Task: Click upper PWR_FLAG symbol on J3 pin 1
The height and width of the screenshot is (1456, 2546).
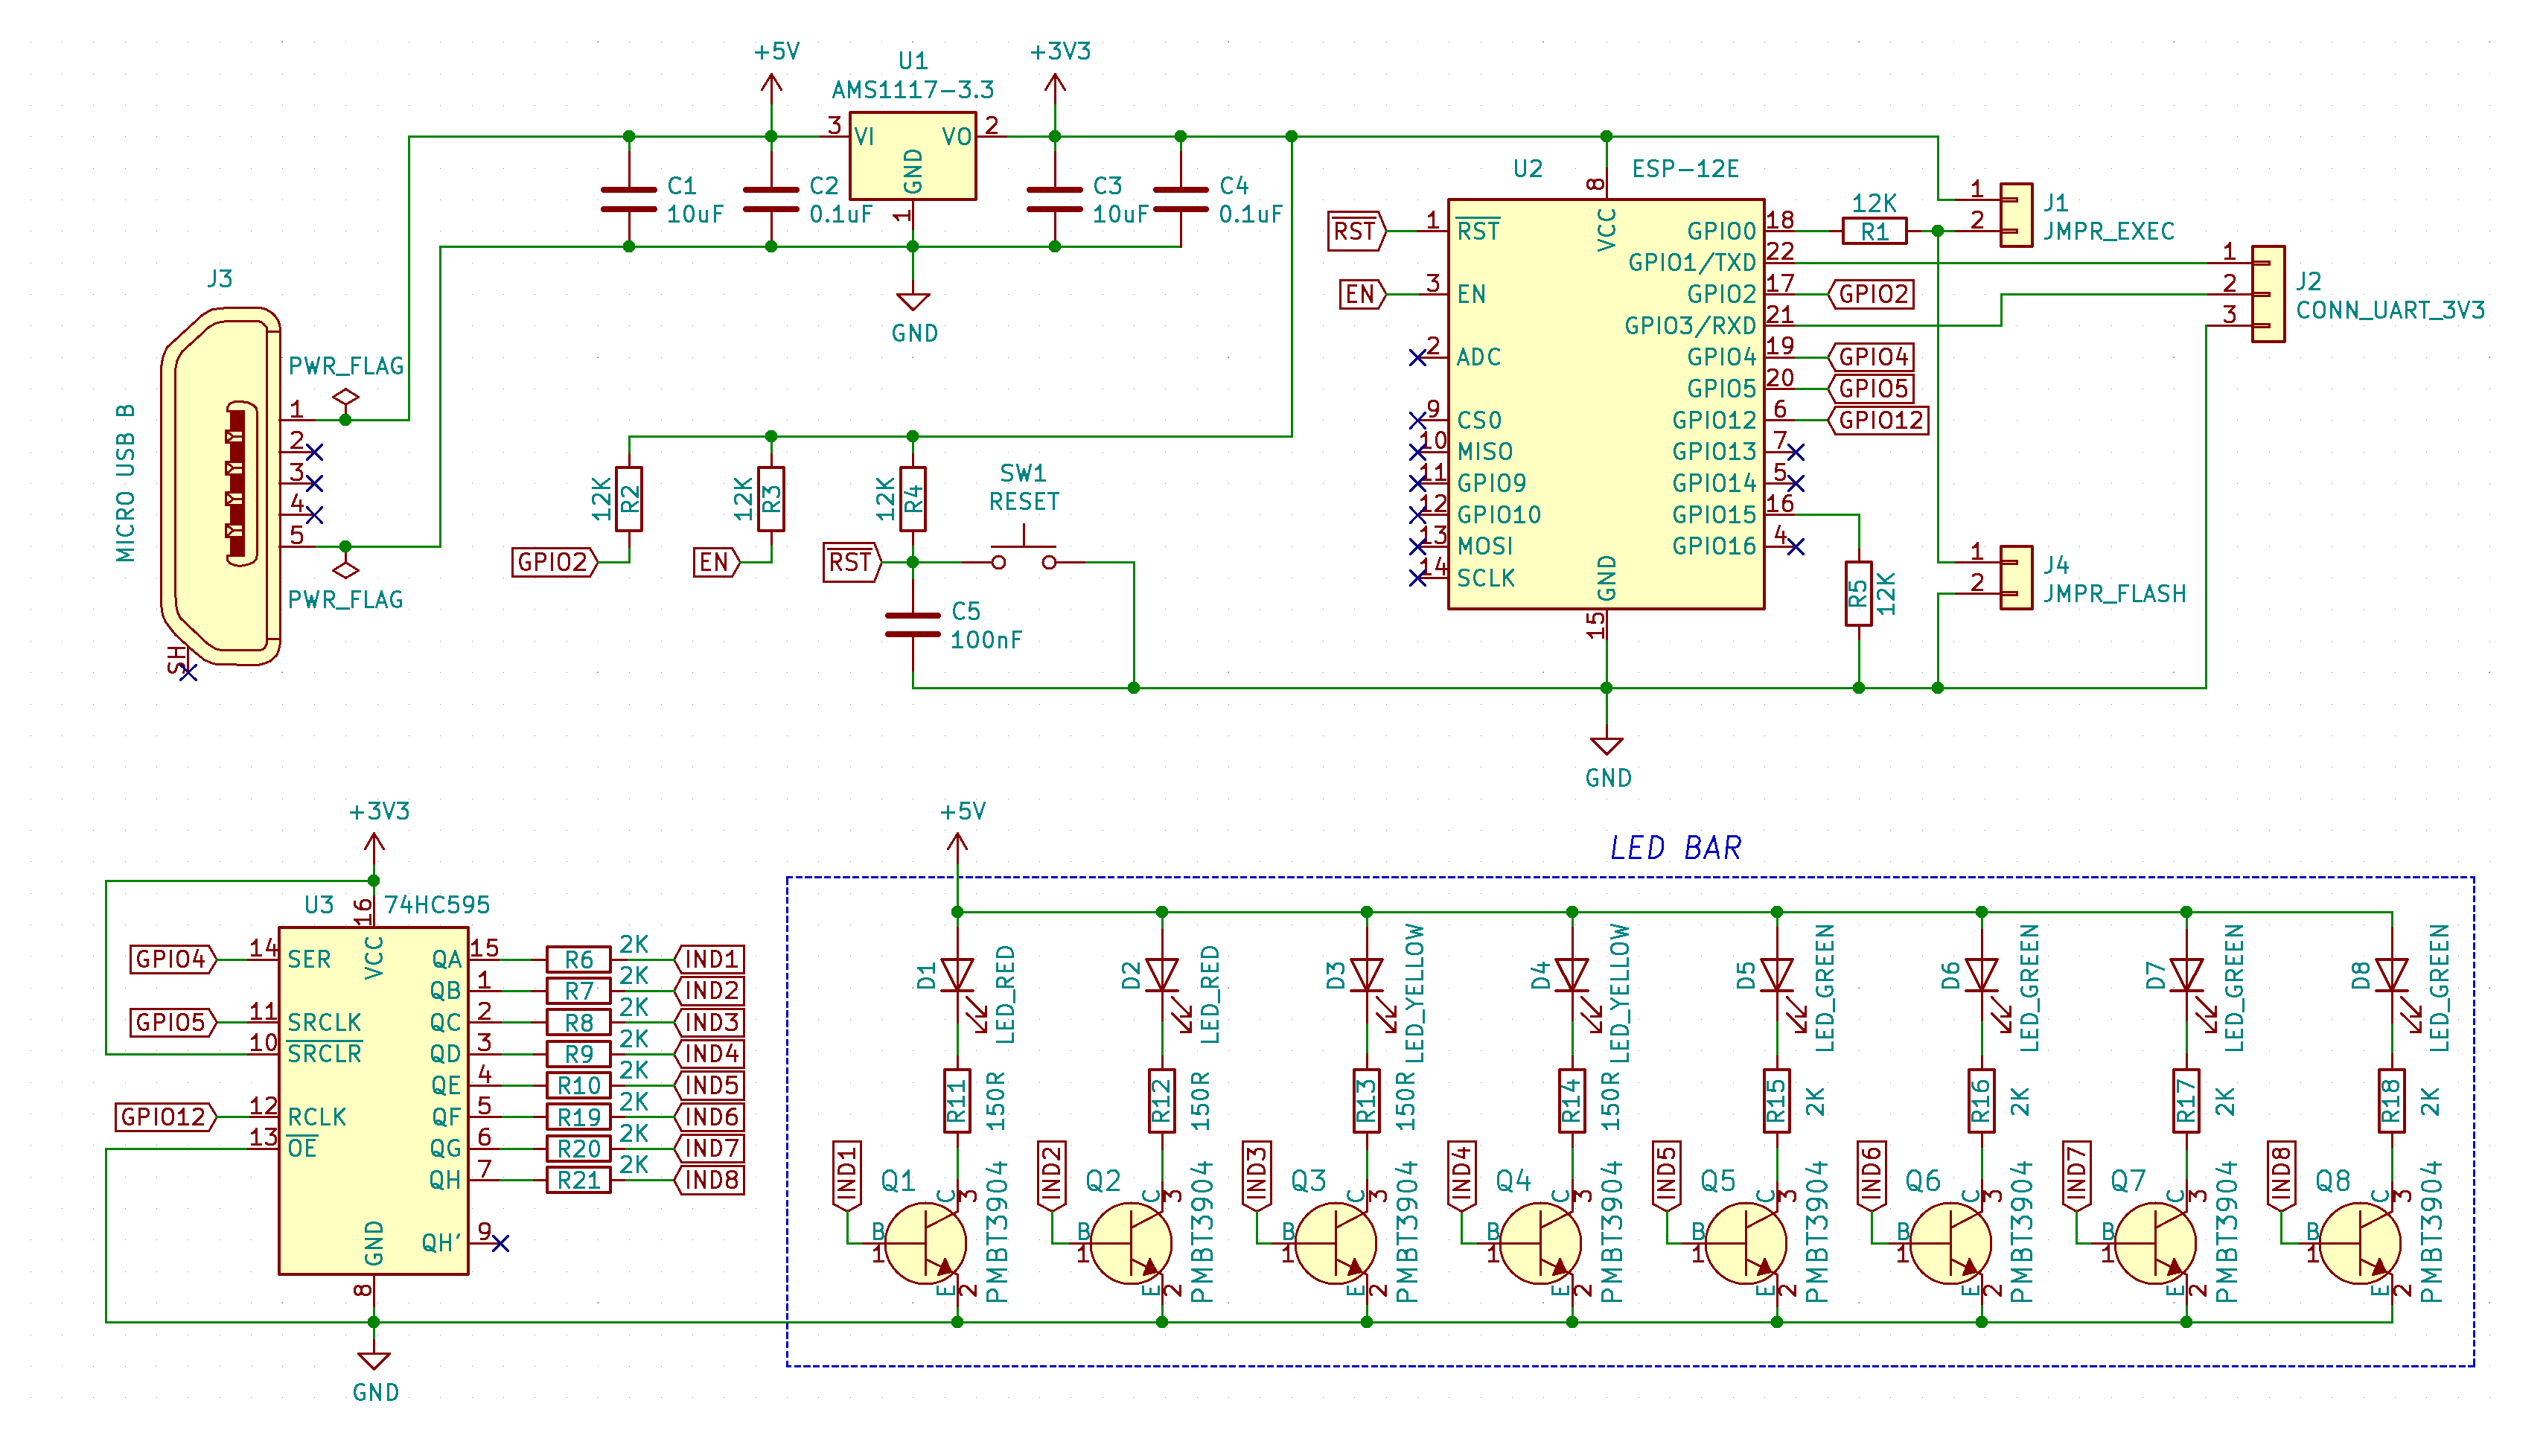Action: (345, 398)
